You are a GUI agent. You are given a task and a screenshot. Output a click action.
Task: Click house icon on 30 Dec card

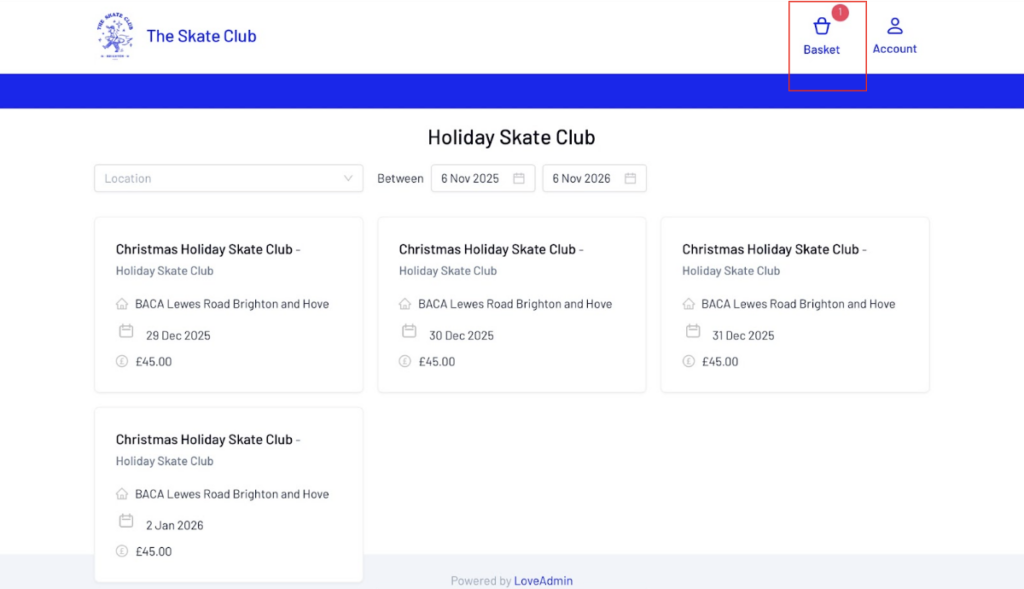pos(405,304)
